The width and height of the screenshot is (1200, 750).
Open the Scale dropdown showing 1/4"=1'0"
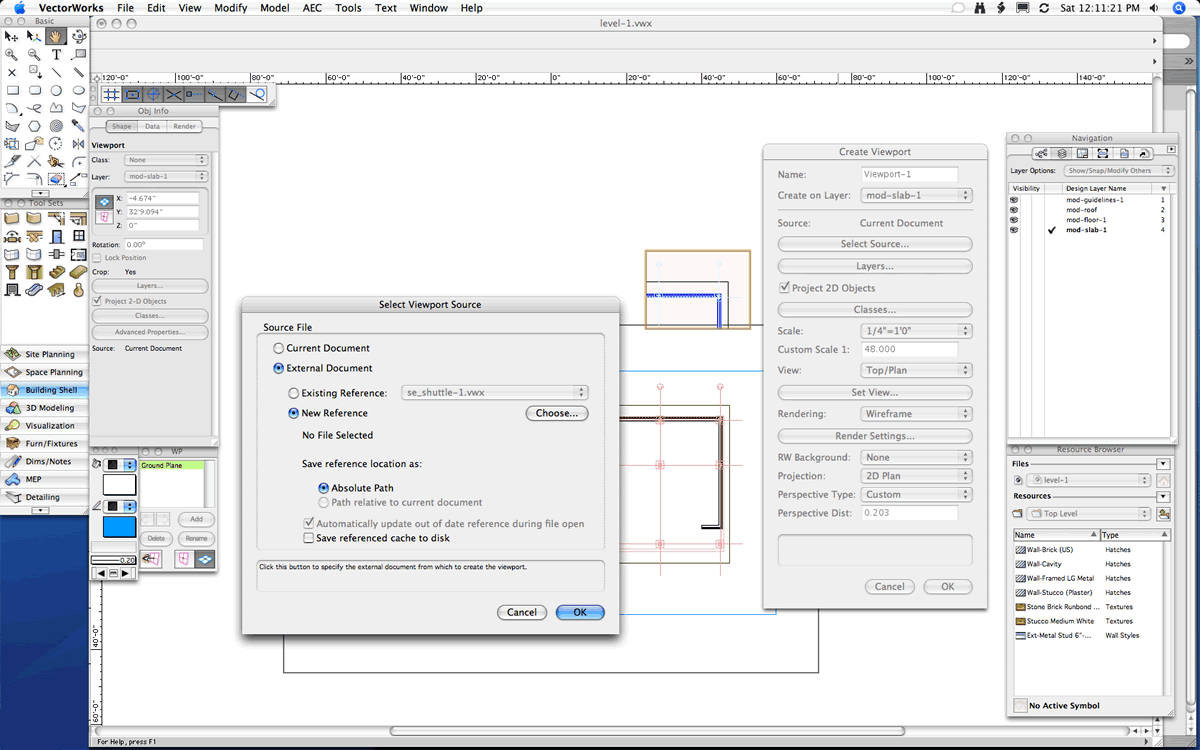tap(915, 330)
